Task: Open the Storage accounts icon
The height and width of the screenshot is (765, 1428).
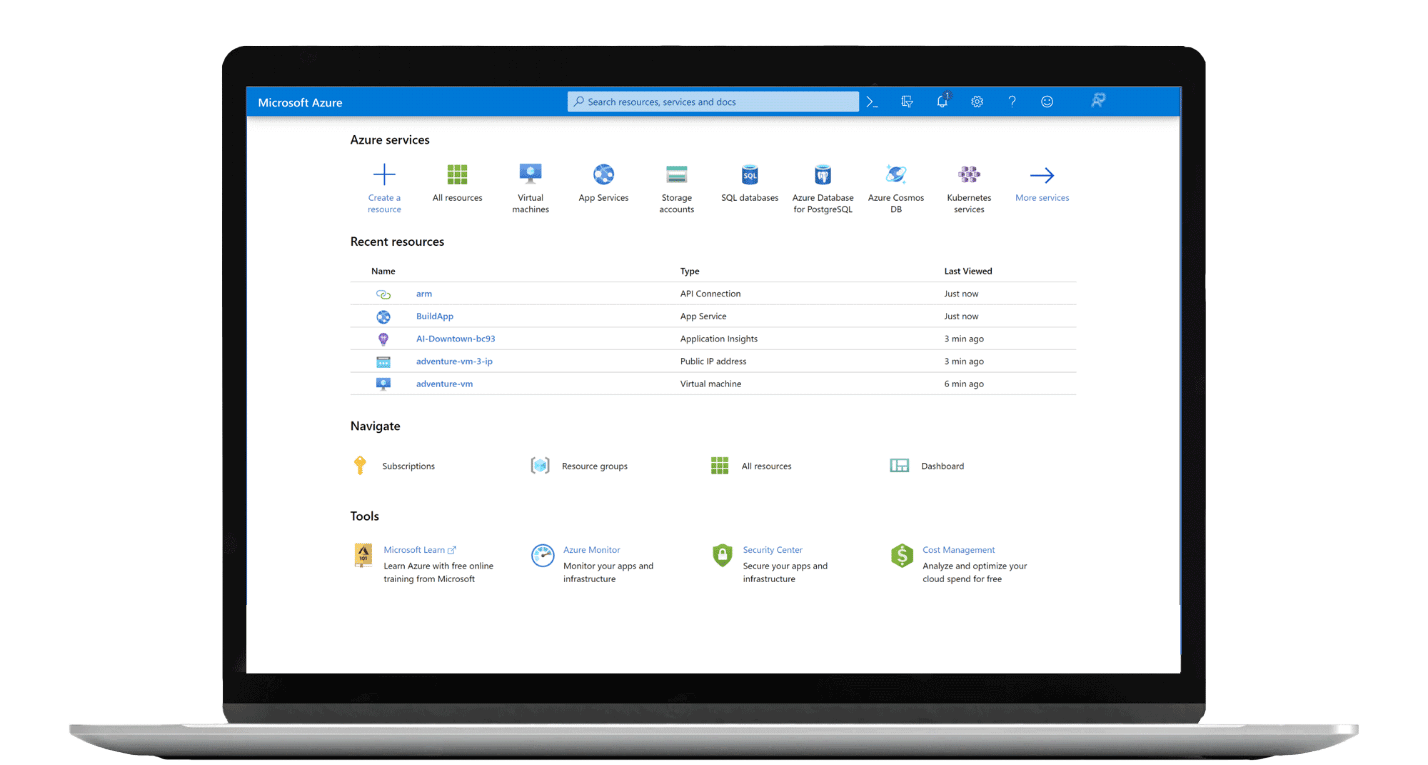Action: [677, 175]
